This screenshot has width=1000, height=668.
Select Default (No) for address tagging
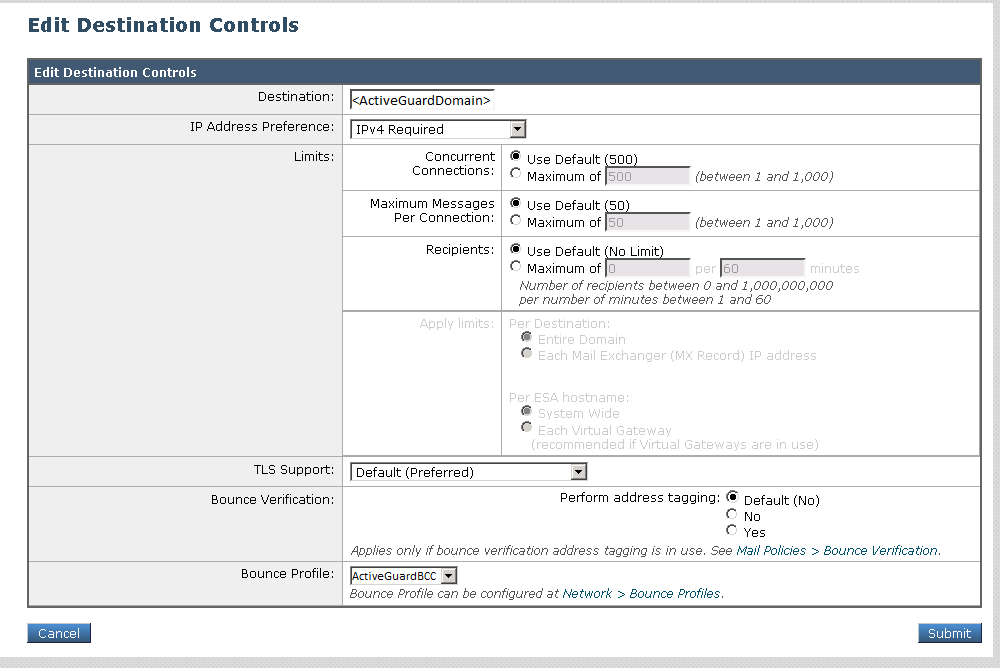732,497
